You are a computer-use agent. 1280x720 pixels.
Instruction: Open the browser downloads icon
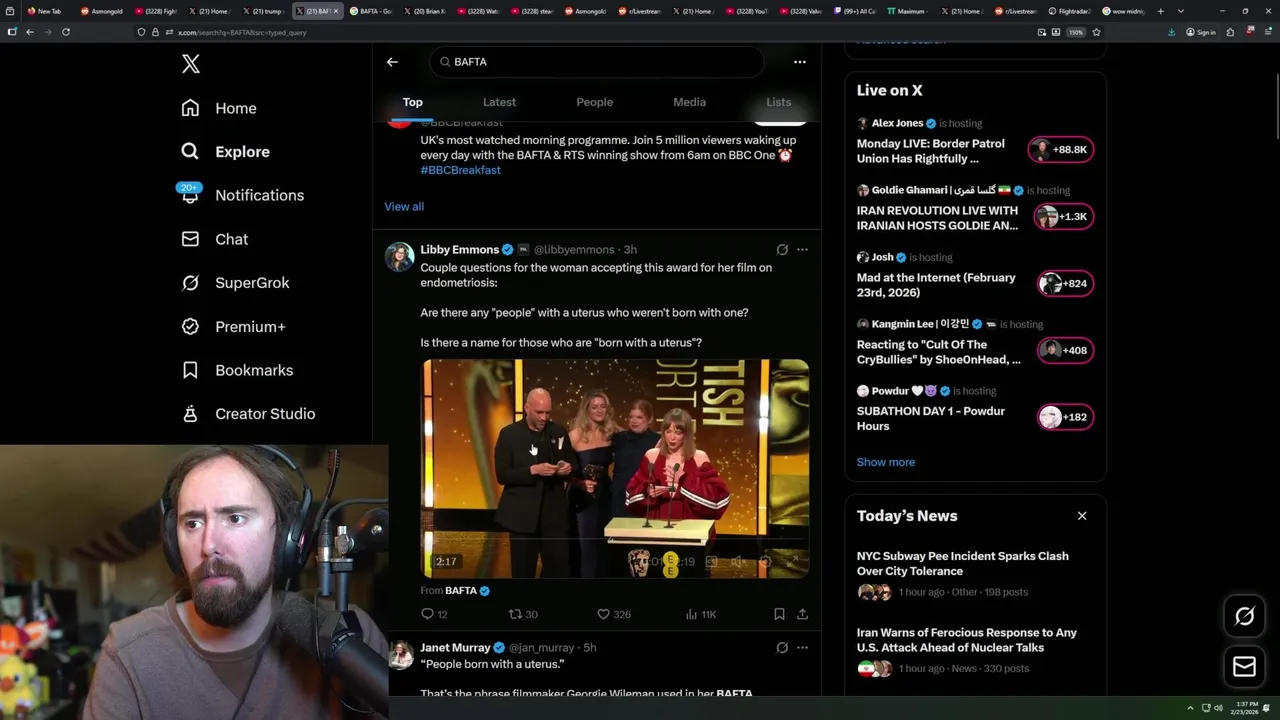tap(1171, 32)
